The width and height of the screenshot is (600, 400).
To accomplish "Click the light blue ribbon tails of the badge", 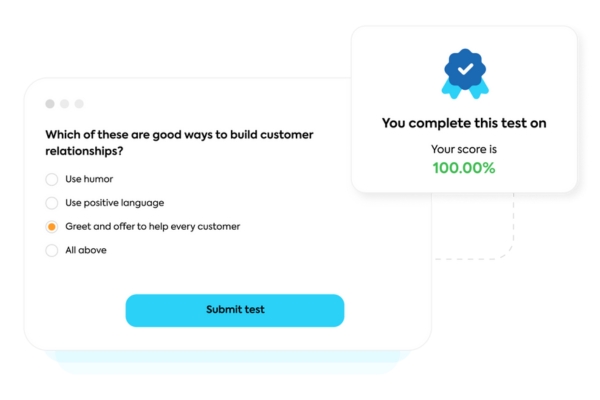I will [x=465, y=90].
